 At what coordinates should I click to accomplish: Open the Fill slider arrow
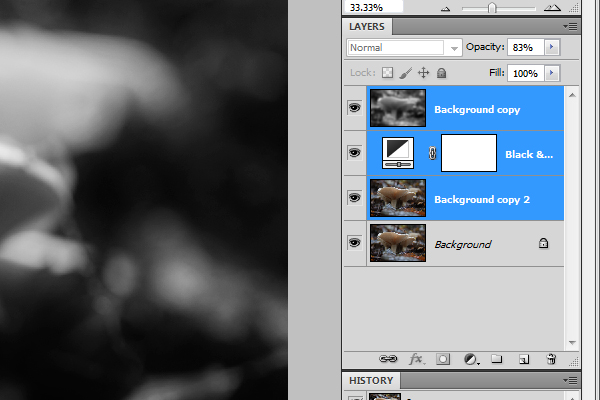click(x=552, y=73)
